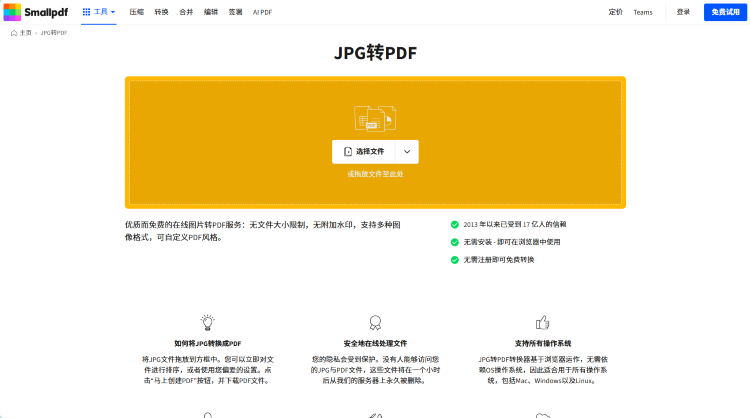
Task: Open the 合并 menu item
Action: pyautogui.click(x=186, y=12)
